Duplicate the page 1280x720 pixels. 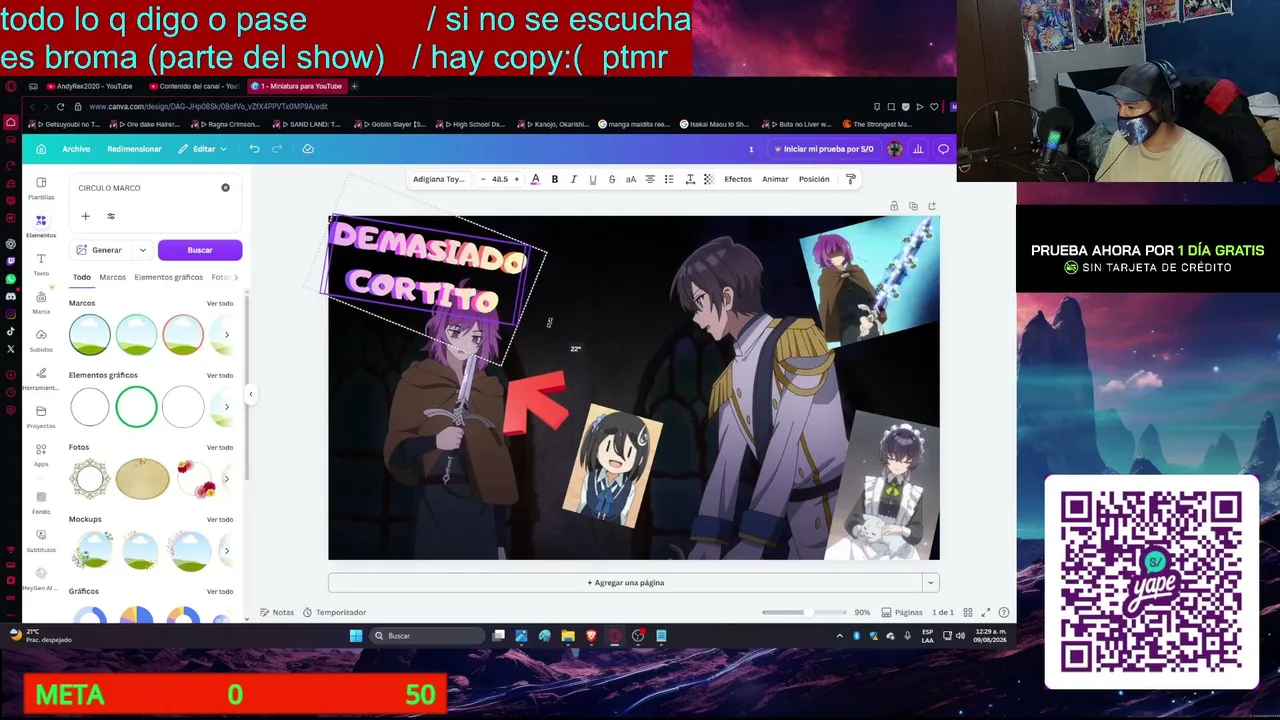pos(913,206)
